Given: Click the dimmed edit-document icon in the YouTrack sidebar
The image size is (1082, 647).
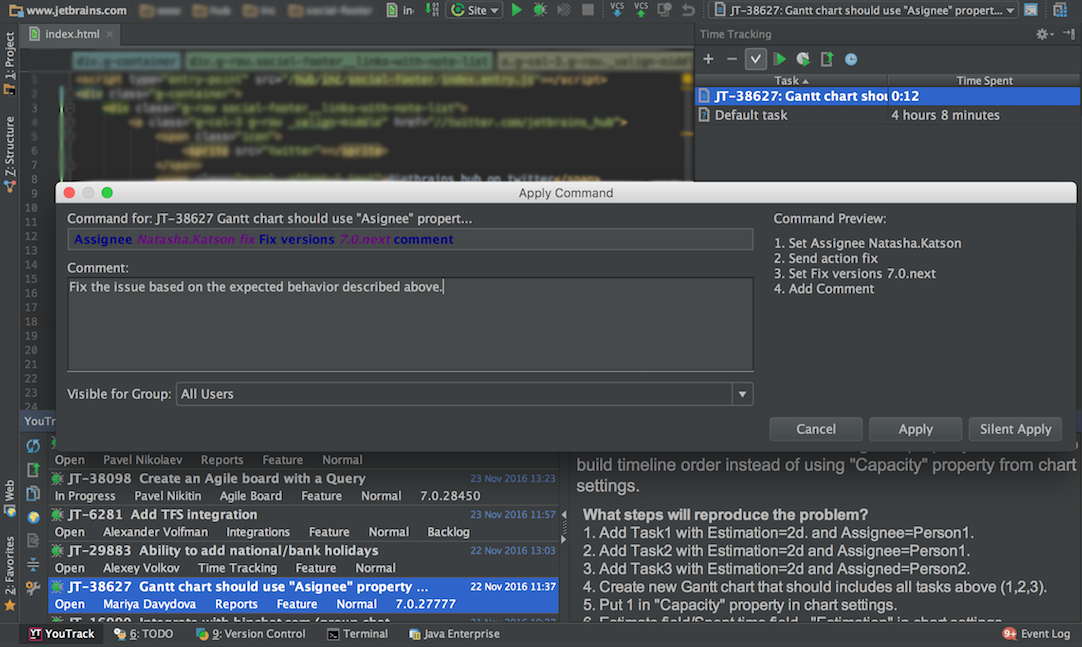Looking at the screenshot, I should 32,541.
